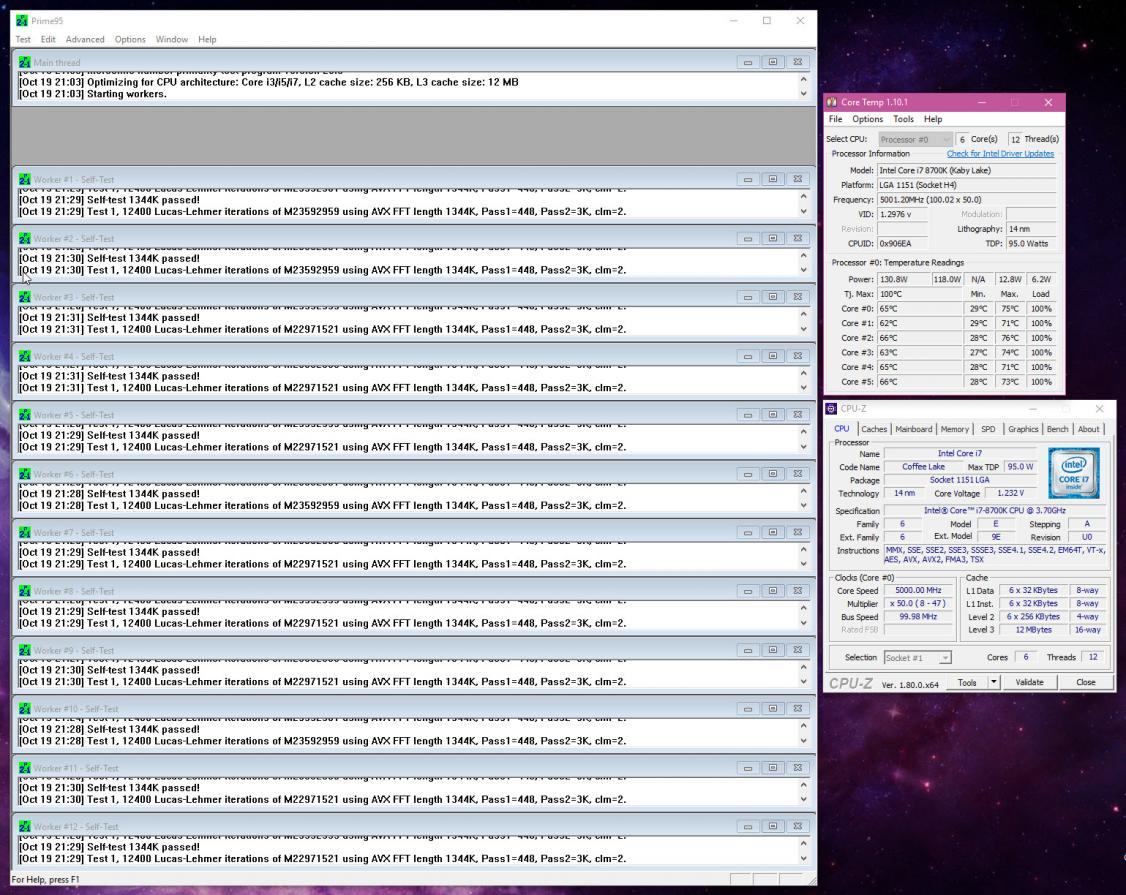Click the Intel Core i7 logo in CPU-Z
This screenshot has width=1126, height=895.
[1074, 473]
